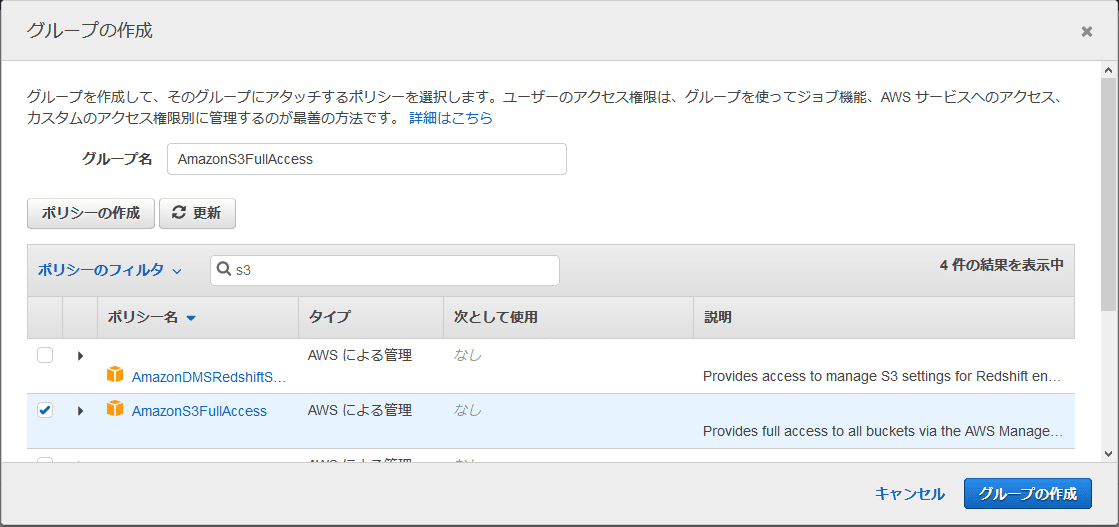This screenshot has height=527, width=1119.
Task: Click the AmazonDMSRedshiftS3 policy box icon
Action: pos(114,375)
